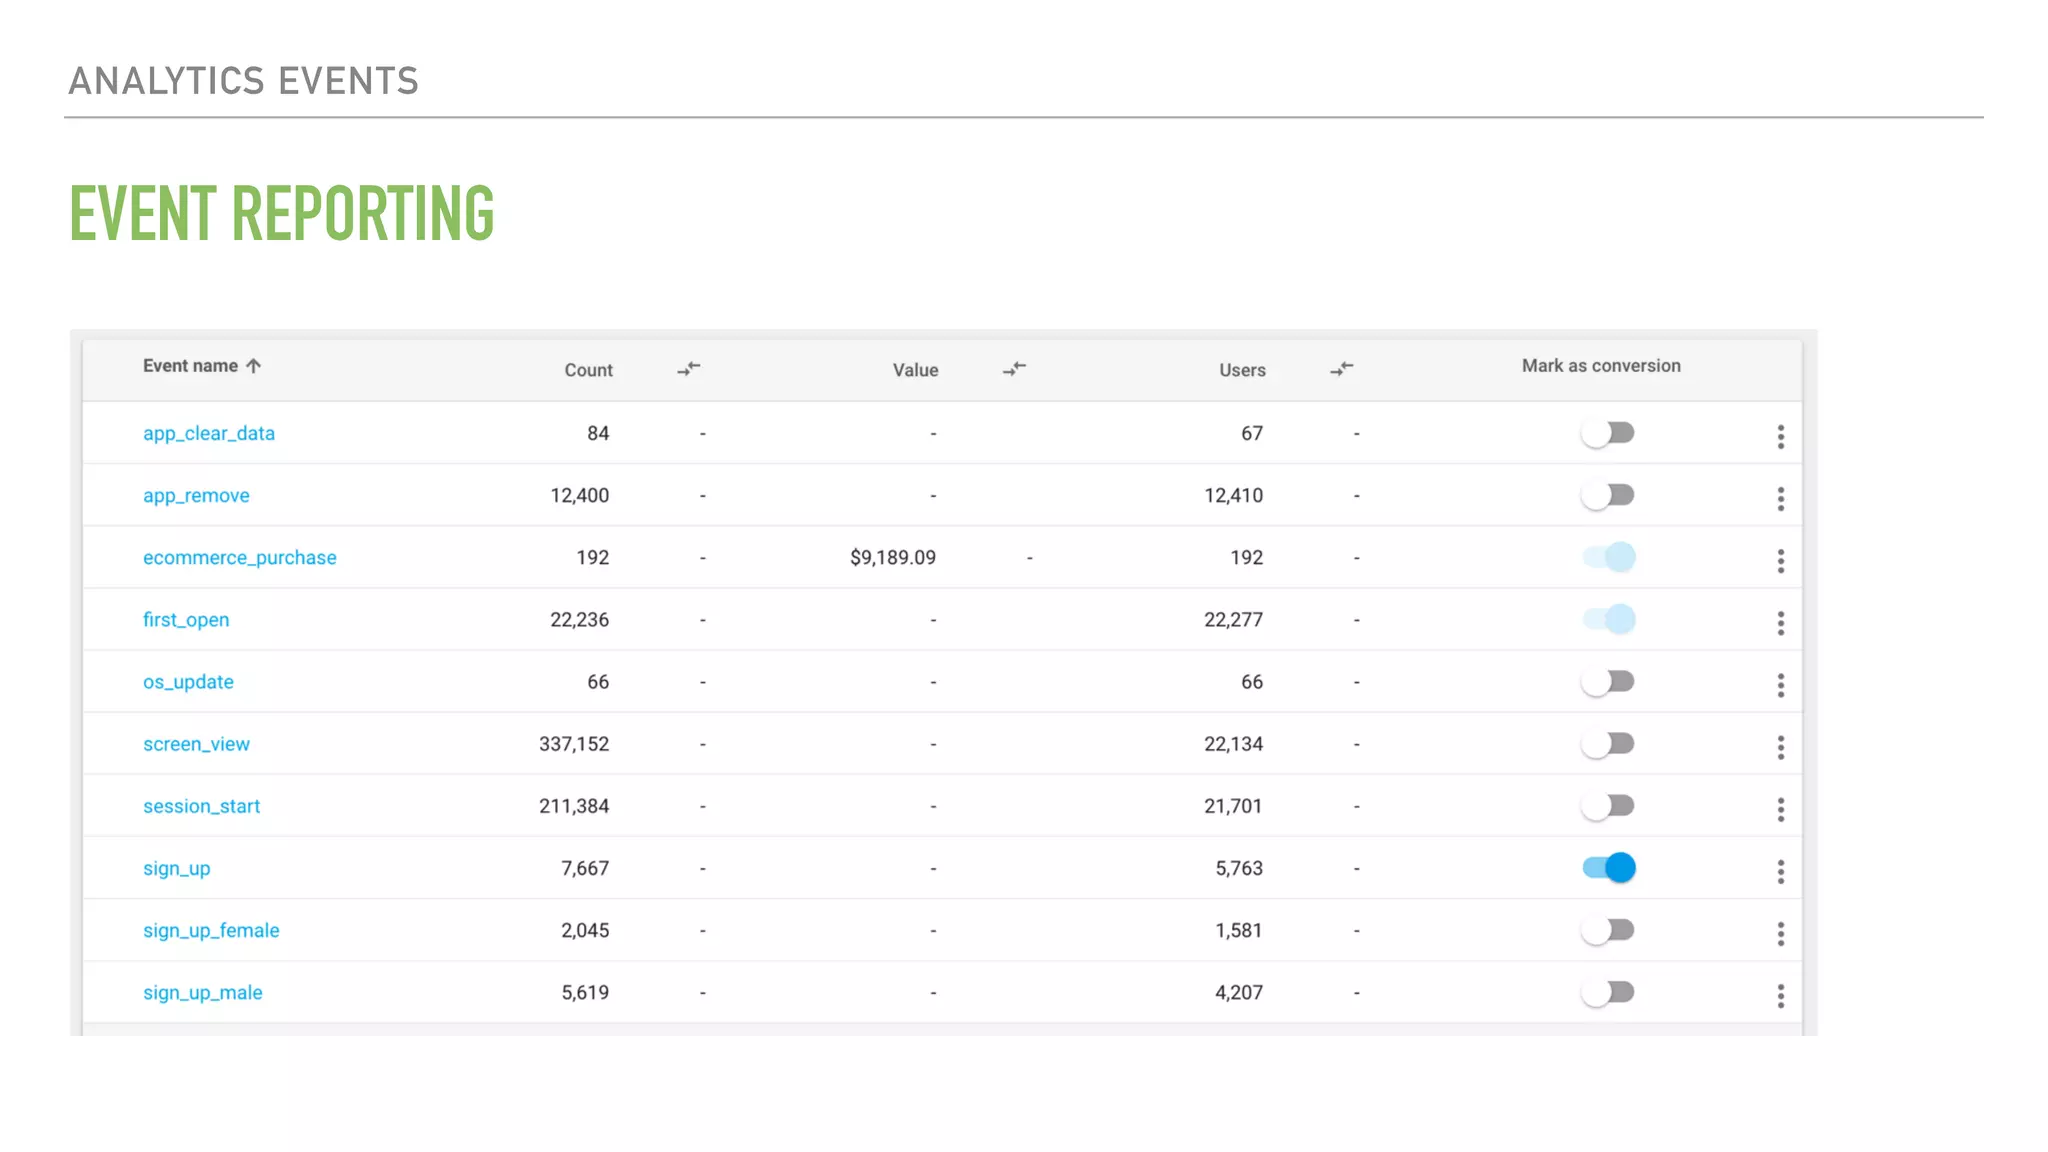Open the sign_up_male event link

click(203, 993)
